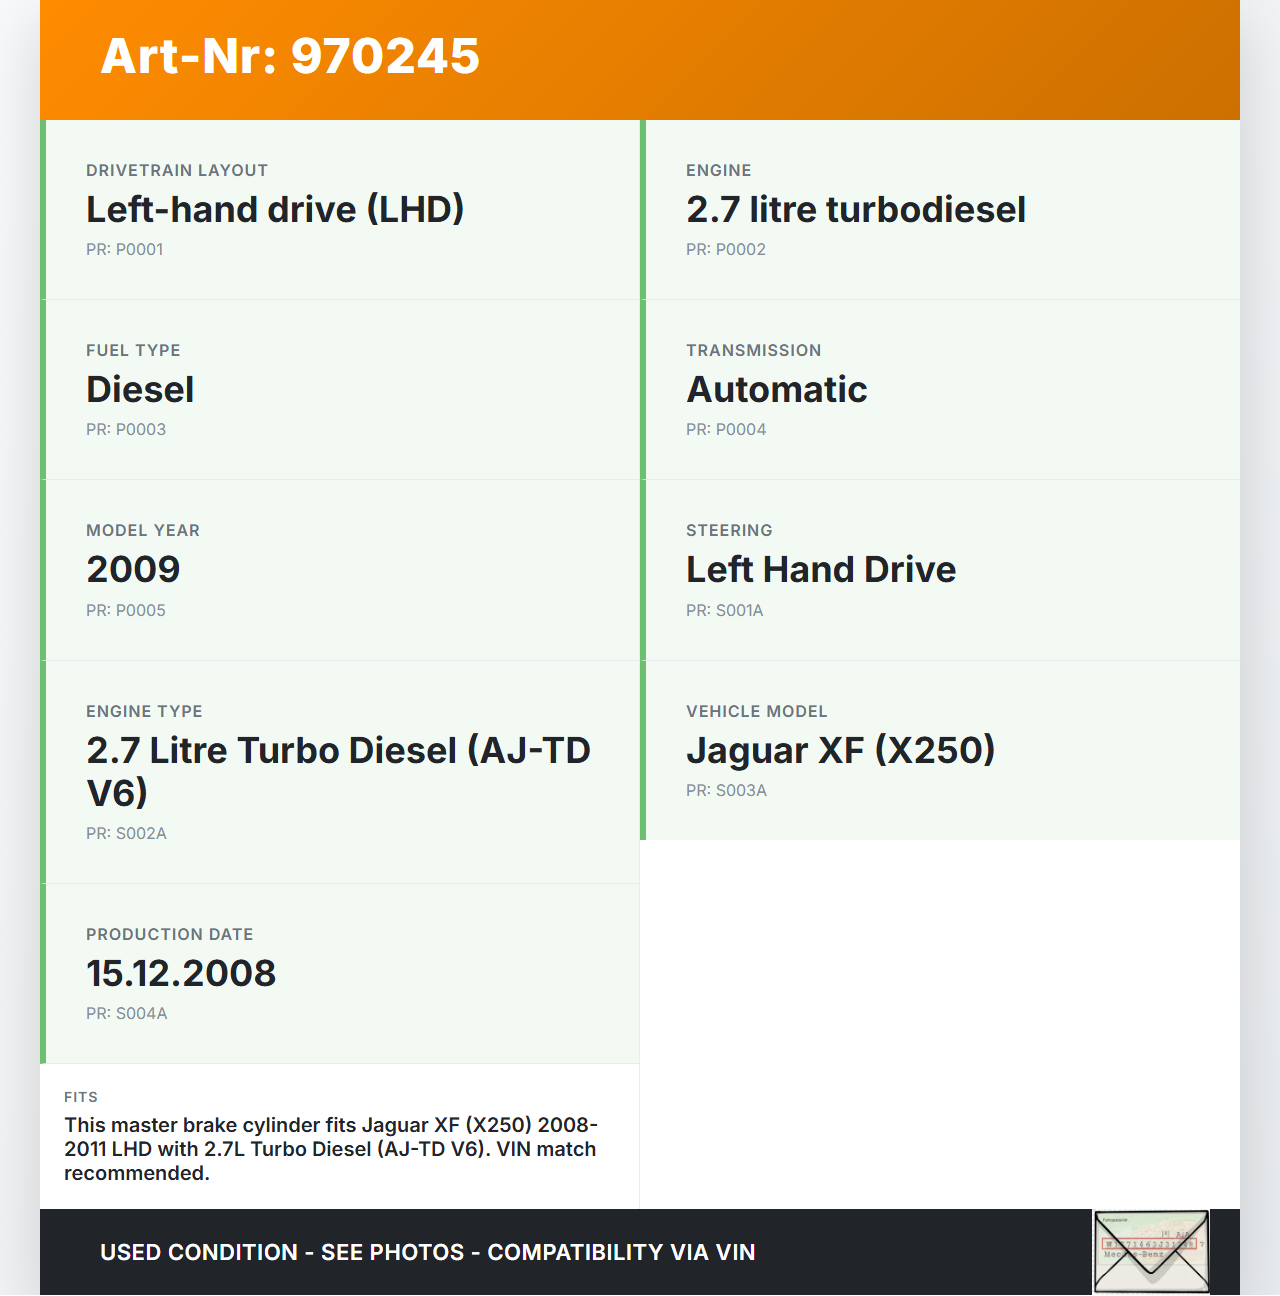Expand the Model Year 2009 card
The width and height of the screenshot is (1280, 1296).
[x=340, y=570]
